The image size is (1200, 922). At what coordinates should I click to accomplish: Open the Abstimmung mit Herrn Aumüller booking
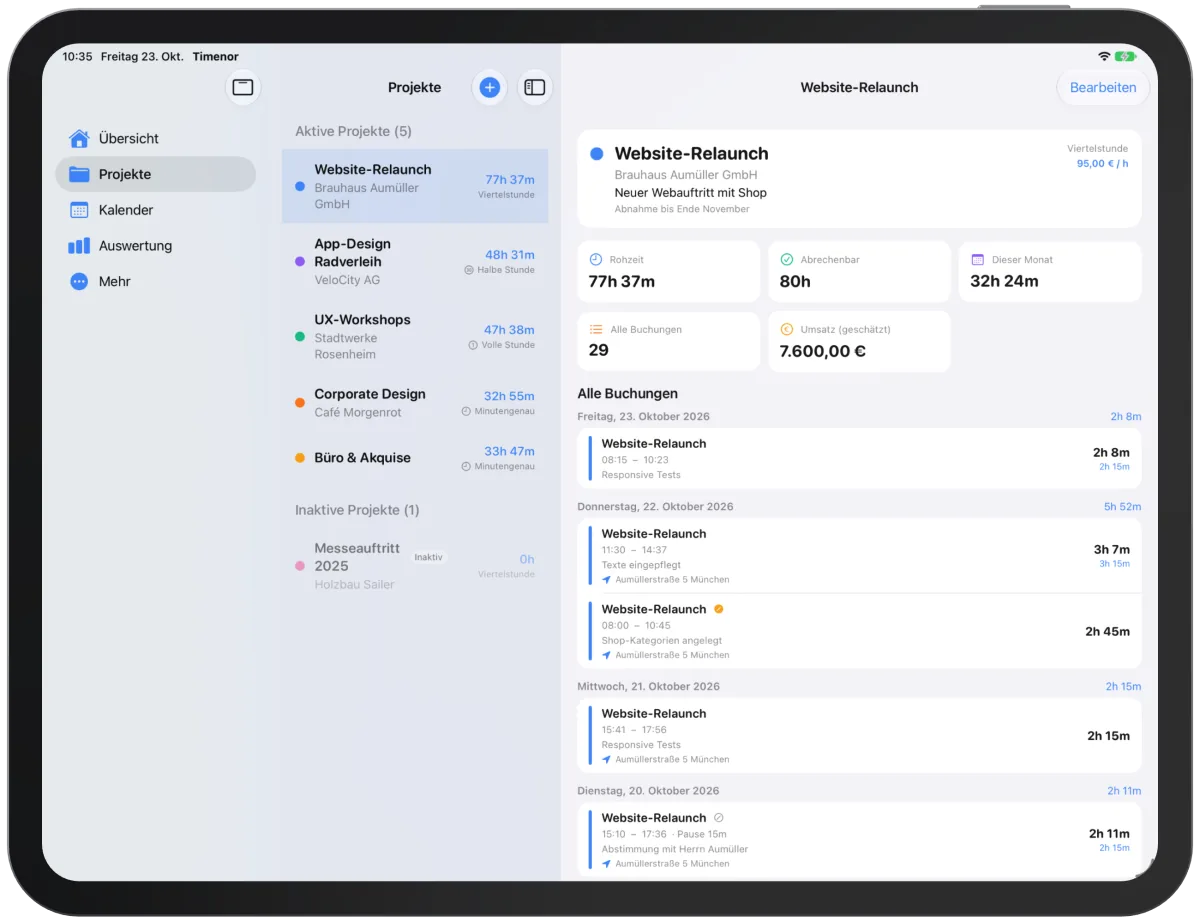point(859,840)
